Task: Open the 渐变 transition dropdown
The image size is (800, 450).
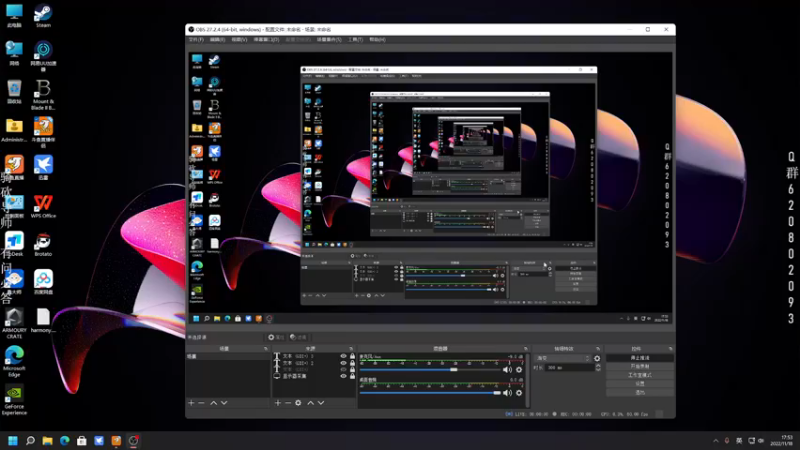Action: tap(563, 358)
